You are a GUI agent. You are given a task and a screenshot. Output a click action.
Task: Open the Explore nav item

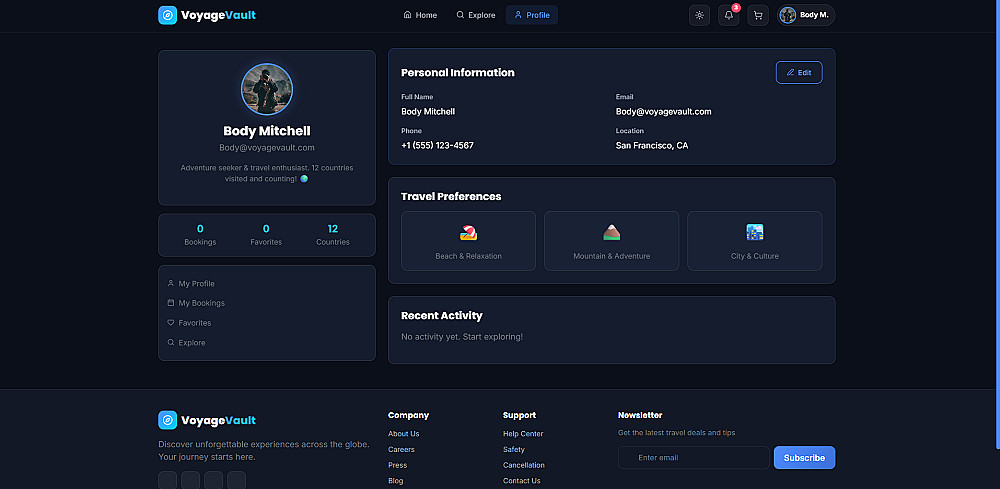point(476,15)
